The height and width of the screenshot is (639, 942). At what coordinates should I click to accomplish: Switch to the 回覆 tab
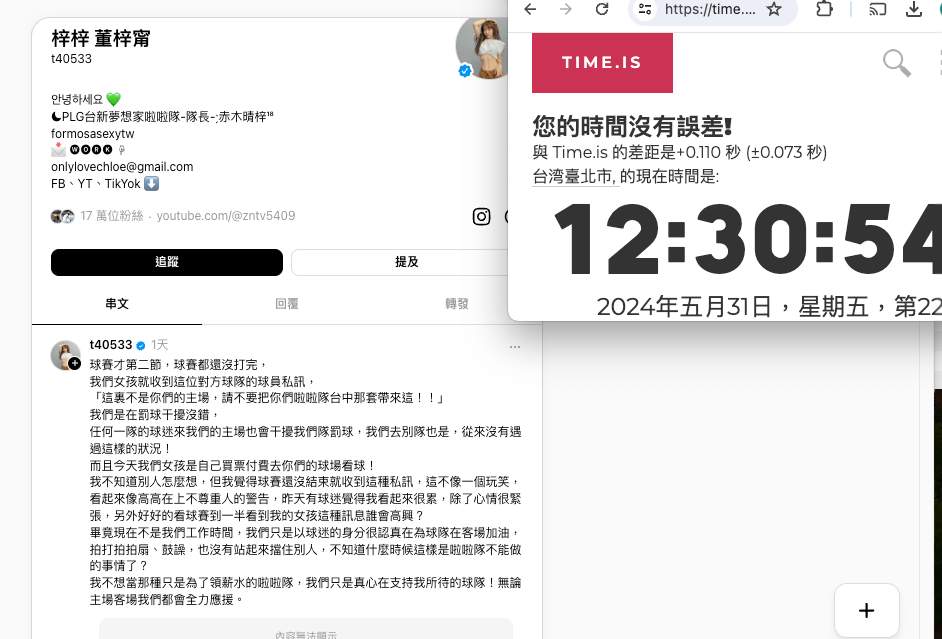pos(287,304)
